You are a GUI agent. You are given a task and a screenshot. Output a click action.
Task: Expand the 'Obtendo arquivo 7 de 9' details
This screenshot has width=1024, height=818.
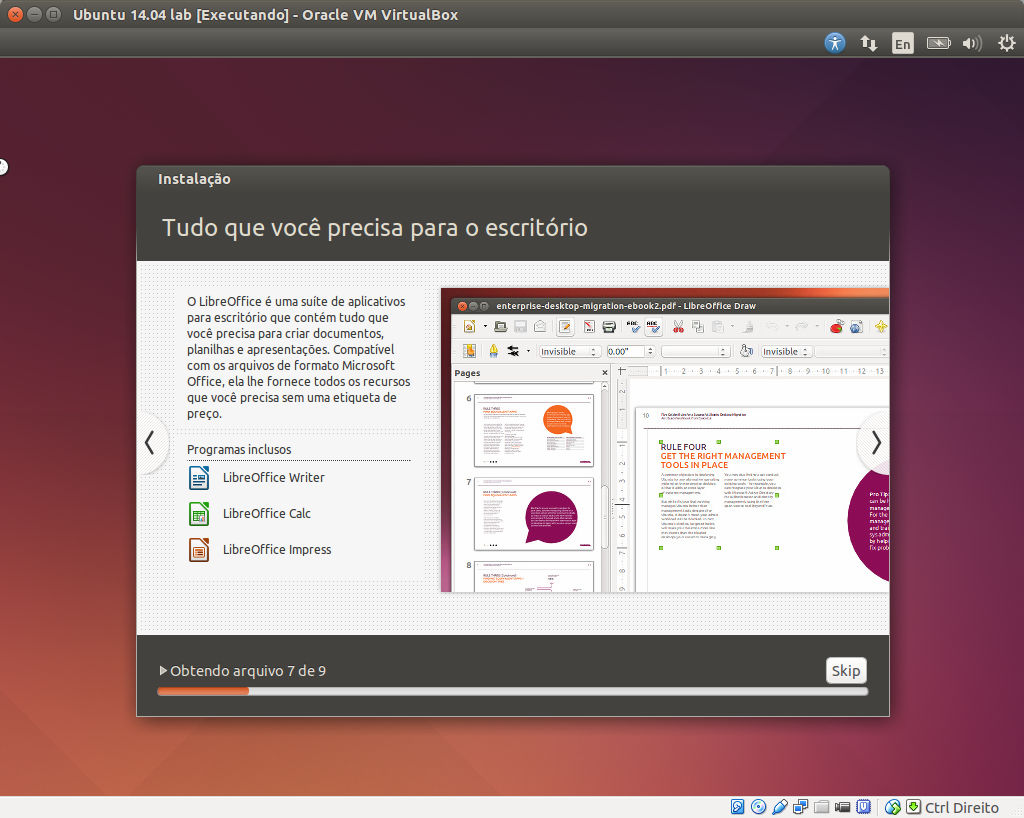163,670
